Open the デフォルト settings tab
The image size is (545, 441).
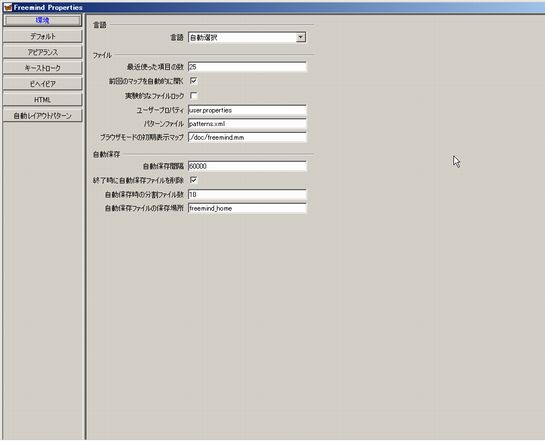point(42,36)
